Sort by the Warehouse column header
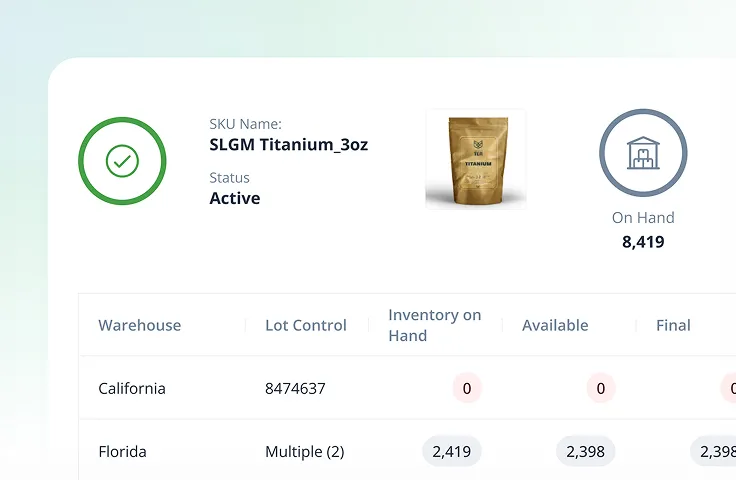This screenshot has height=480, width=736. 140,325
